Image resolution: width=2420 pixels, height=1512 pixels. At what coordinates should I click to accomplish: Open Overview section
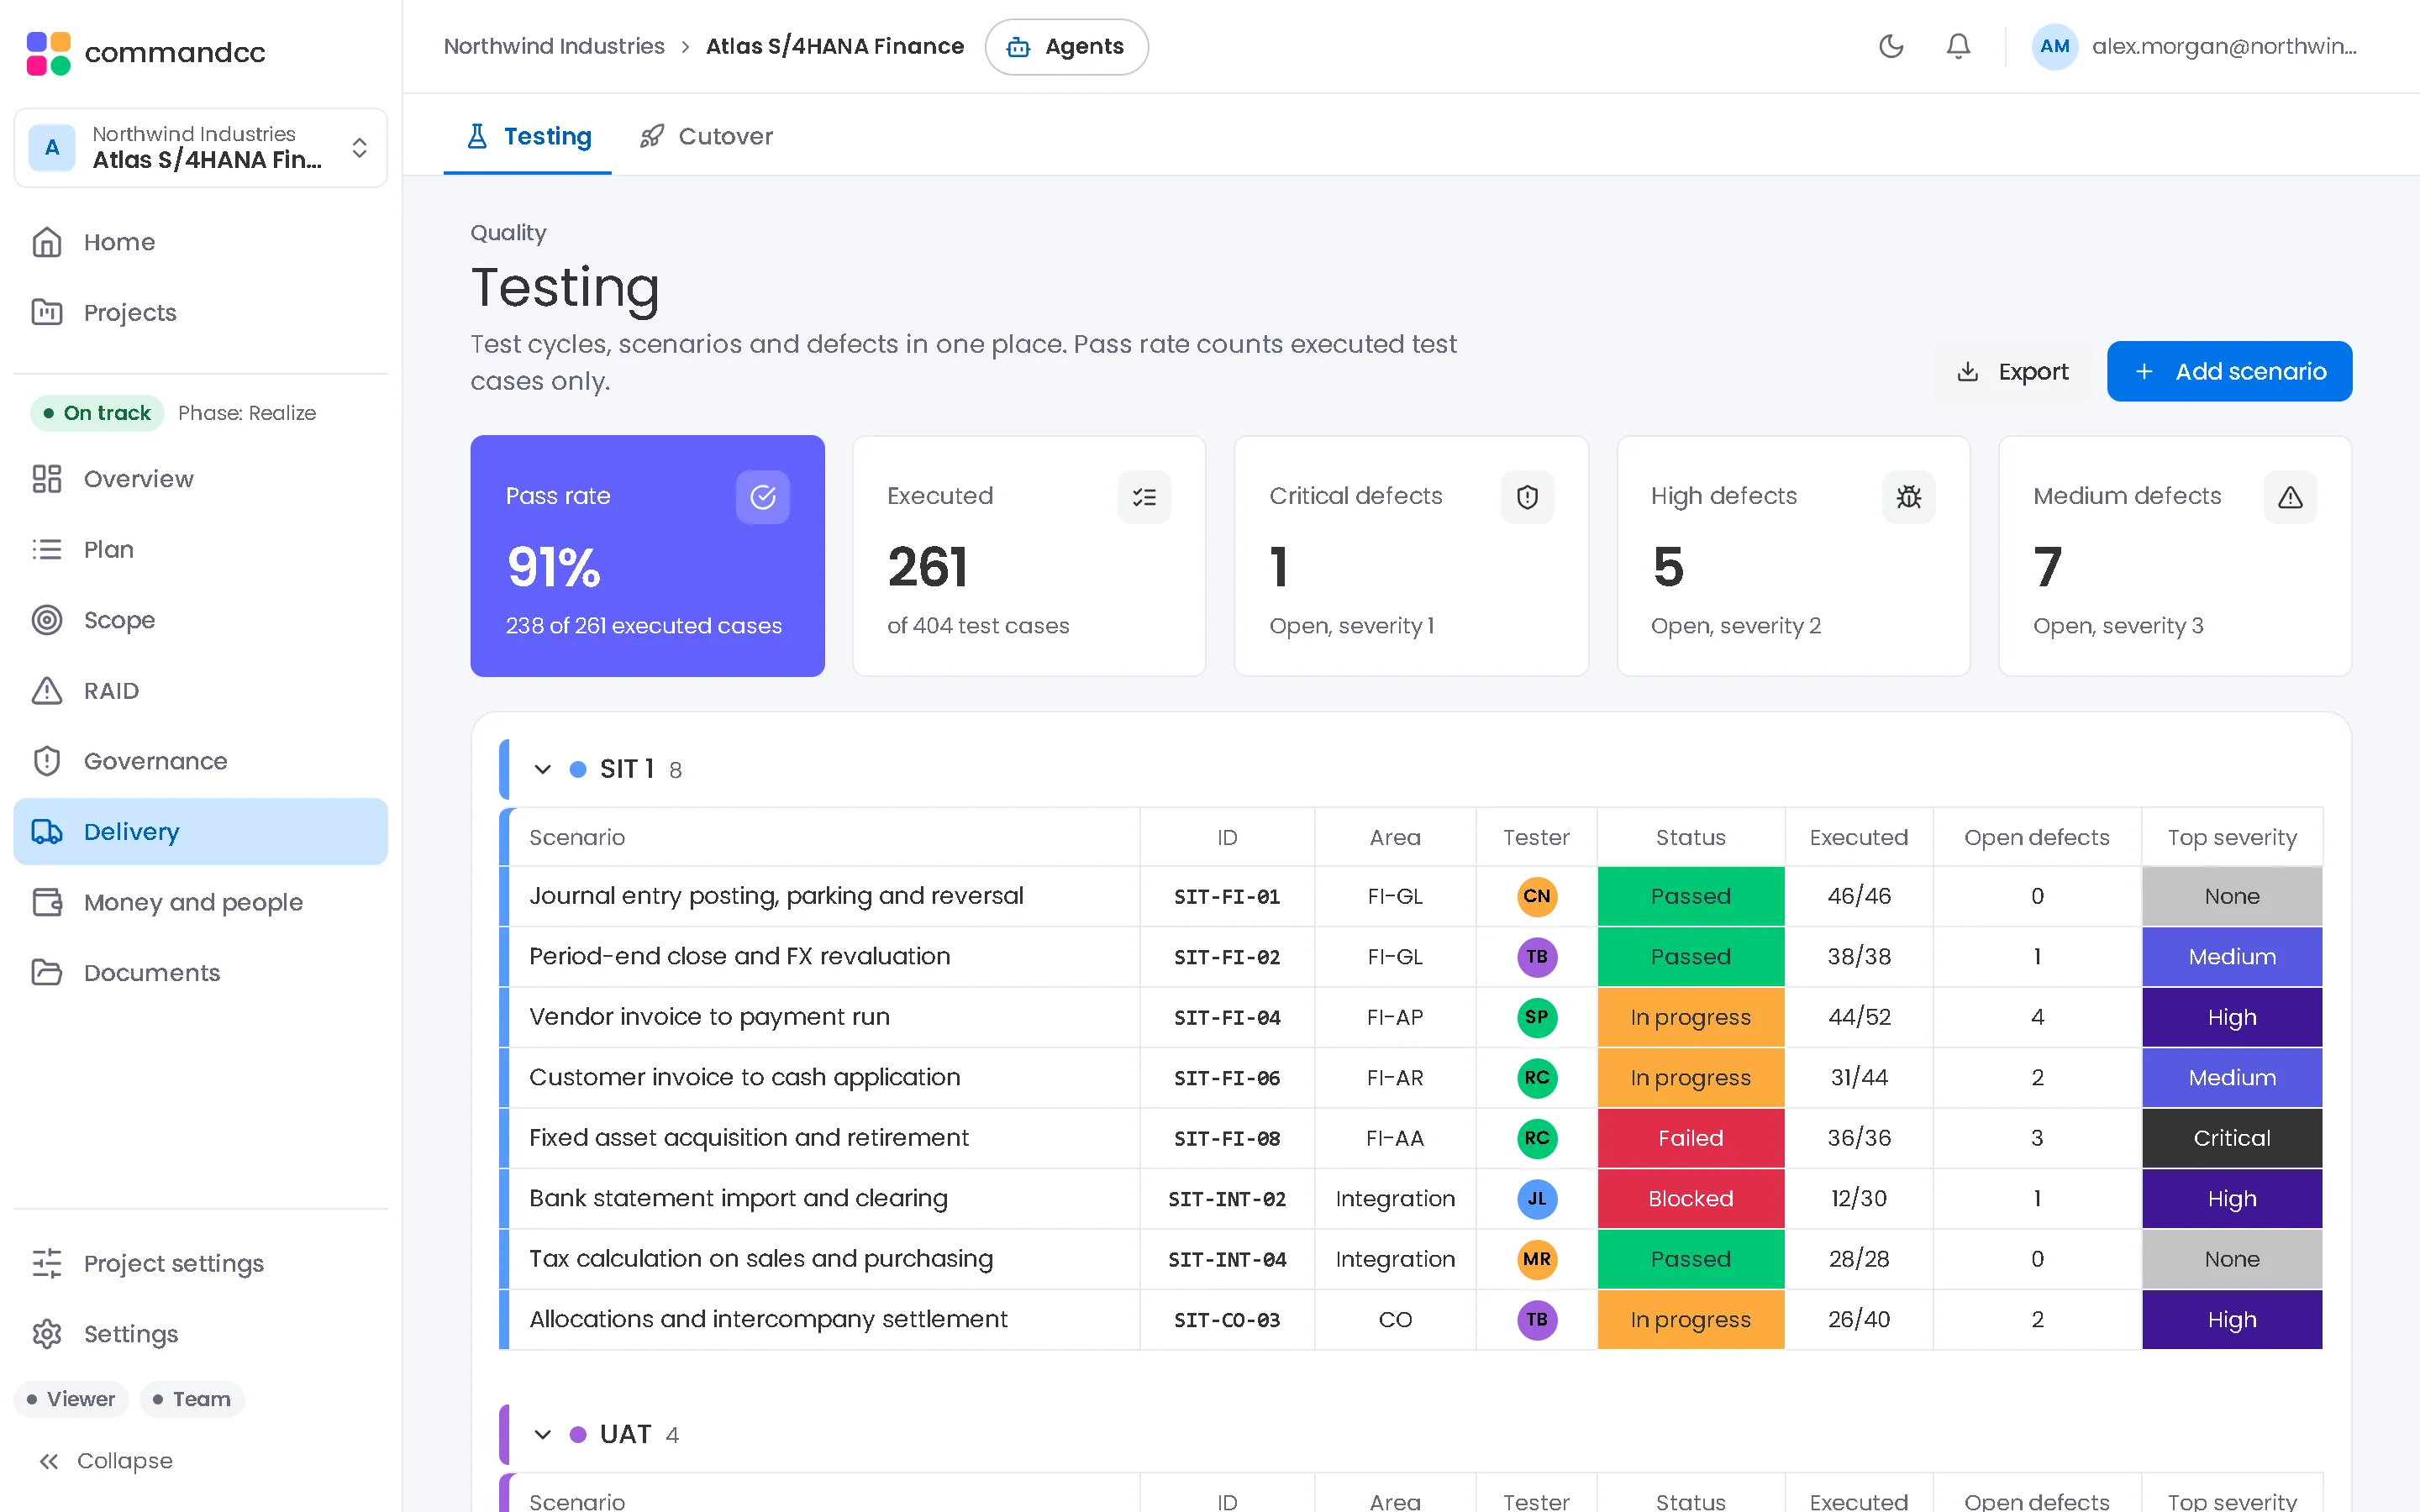point(200,479)
